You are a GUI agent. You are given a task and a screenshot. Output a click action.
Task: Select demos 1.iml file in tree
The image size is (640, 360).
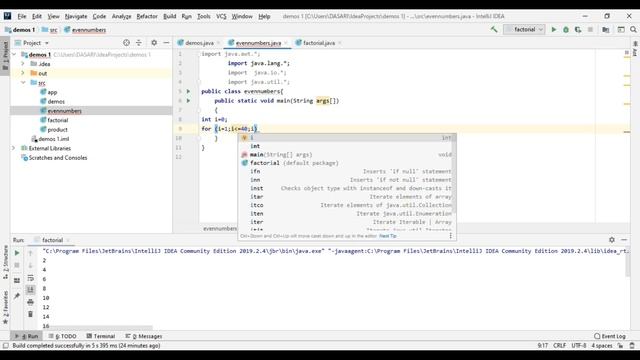pyautogui.click(x=53, y=139)
